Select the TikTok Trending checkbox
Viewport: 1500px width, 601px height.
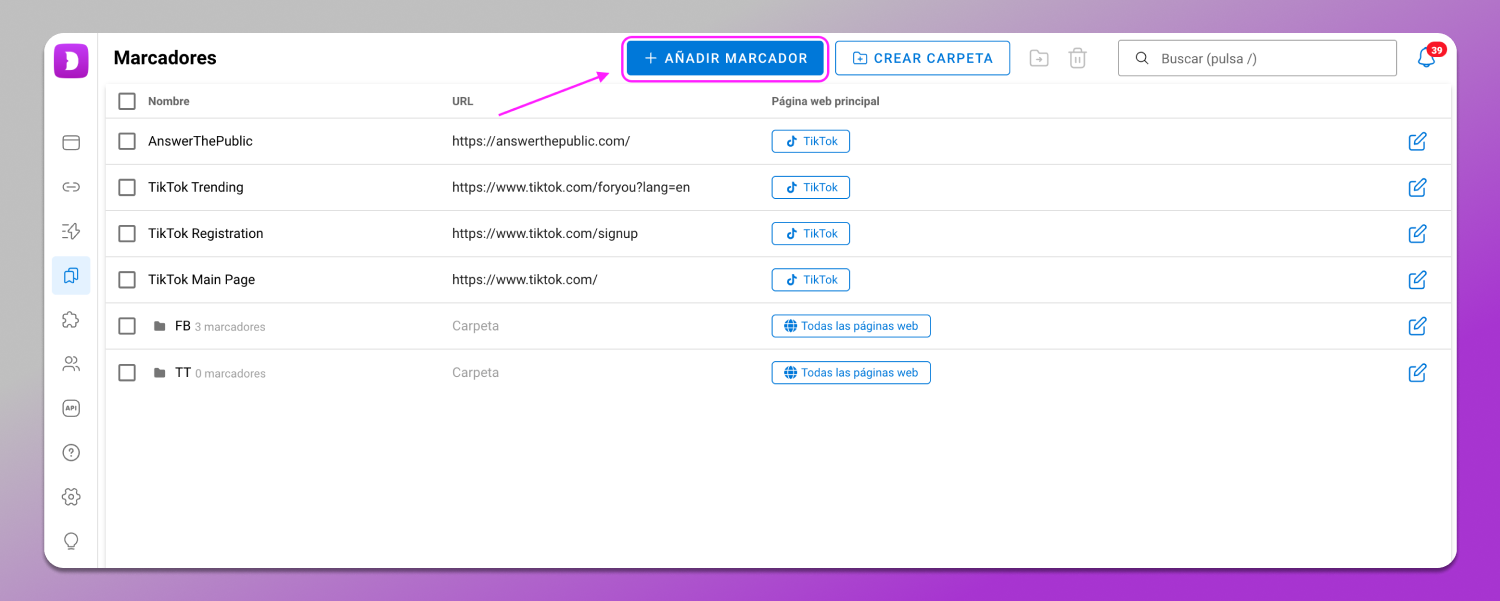click(127, 187)
